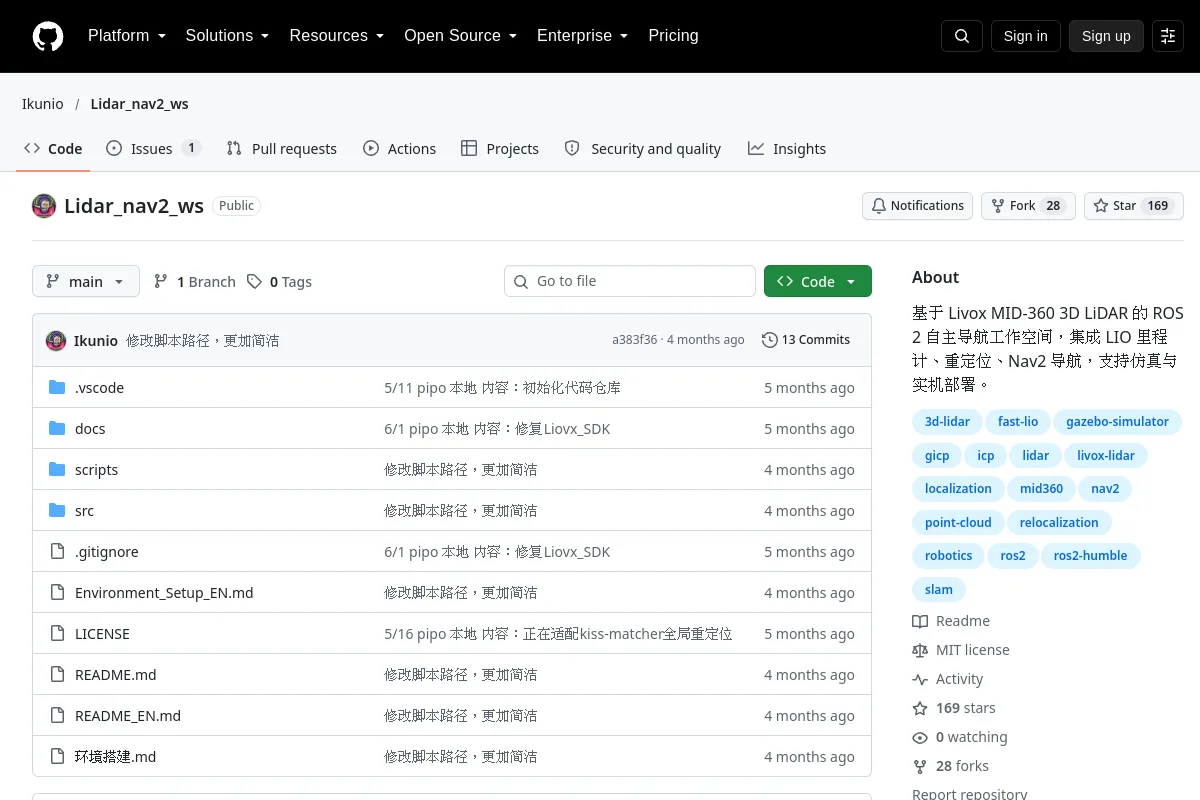
Task: Click the src folder icon
Action: click(57, 510)
